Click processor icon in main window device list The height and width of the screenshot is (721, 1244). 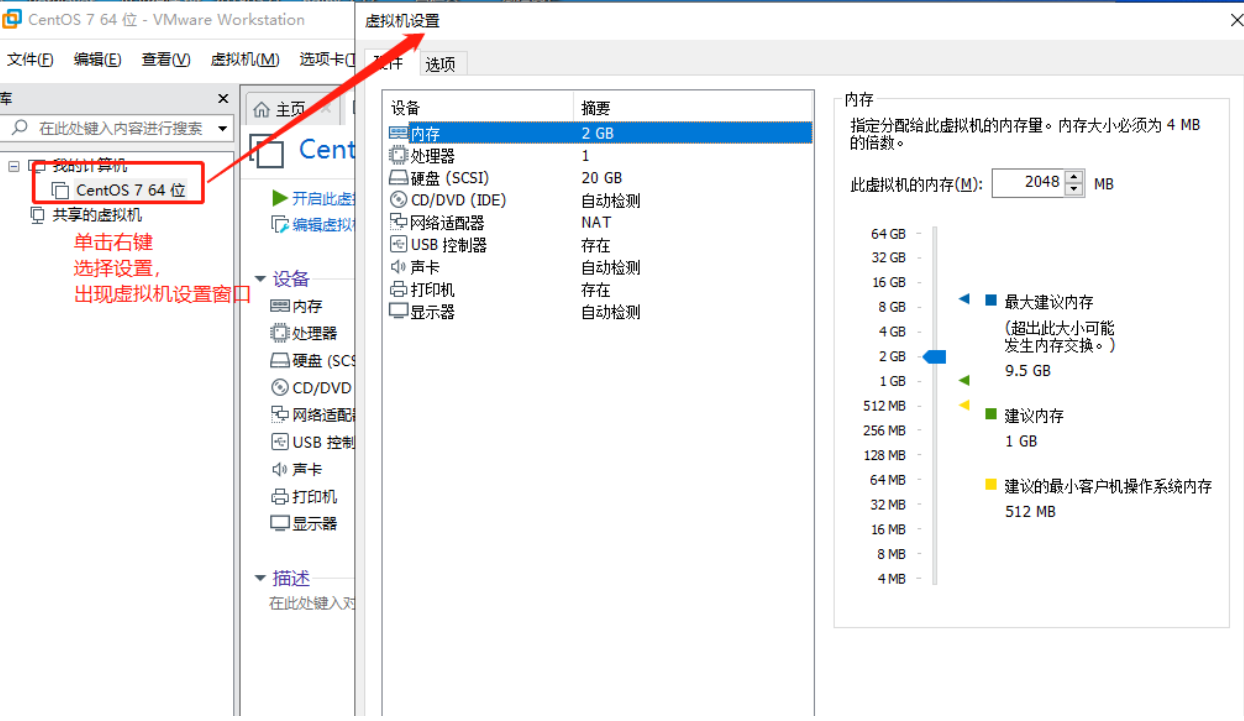[x=280, y=333]
